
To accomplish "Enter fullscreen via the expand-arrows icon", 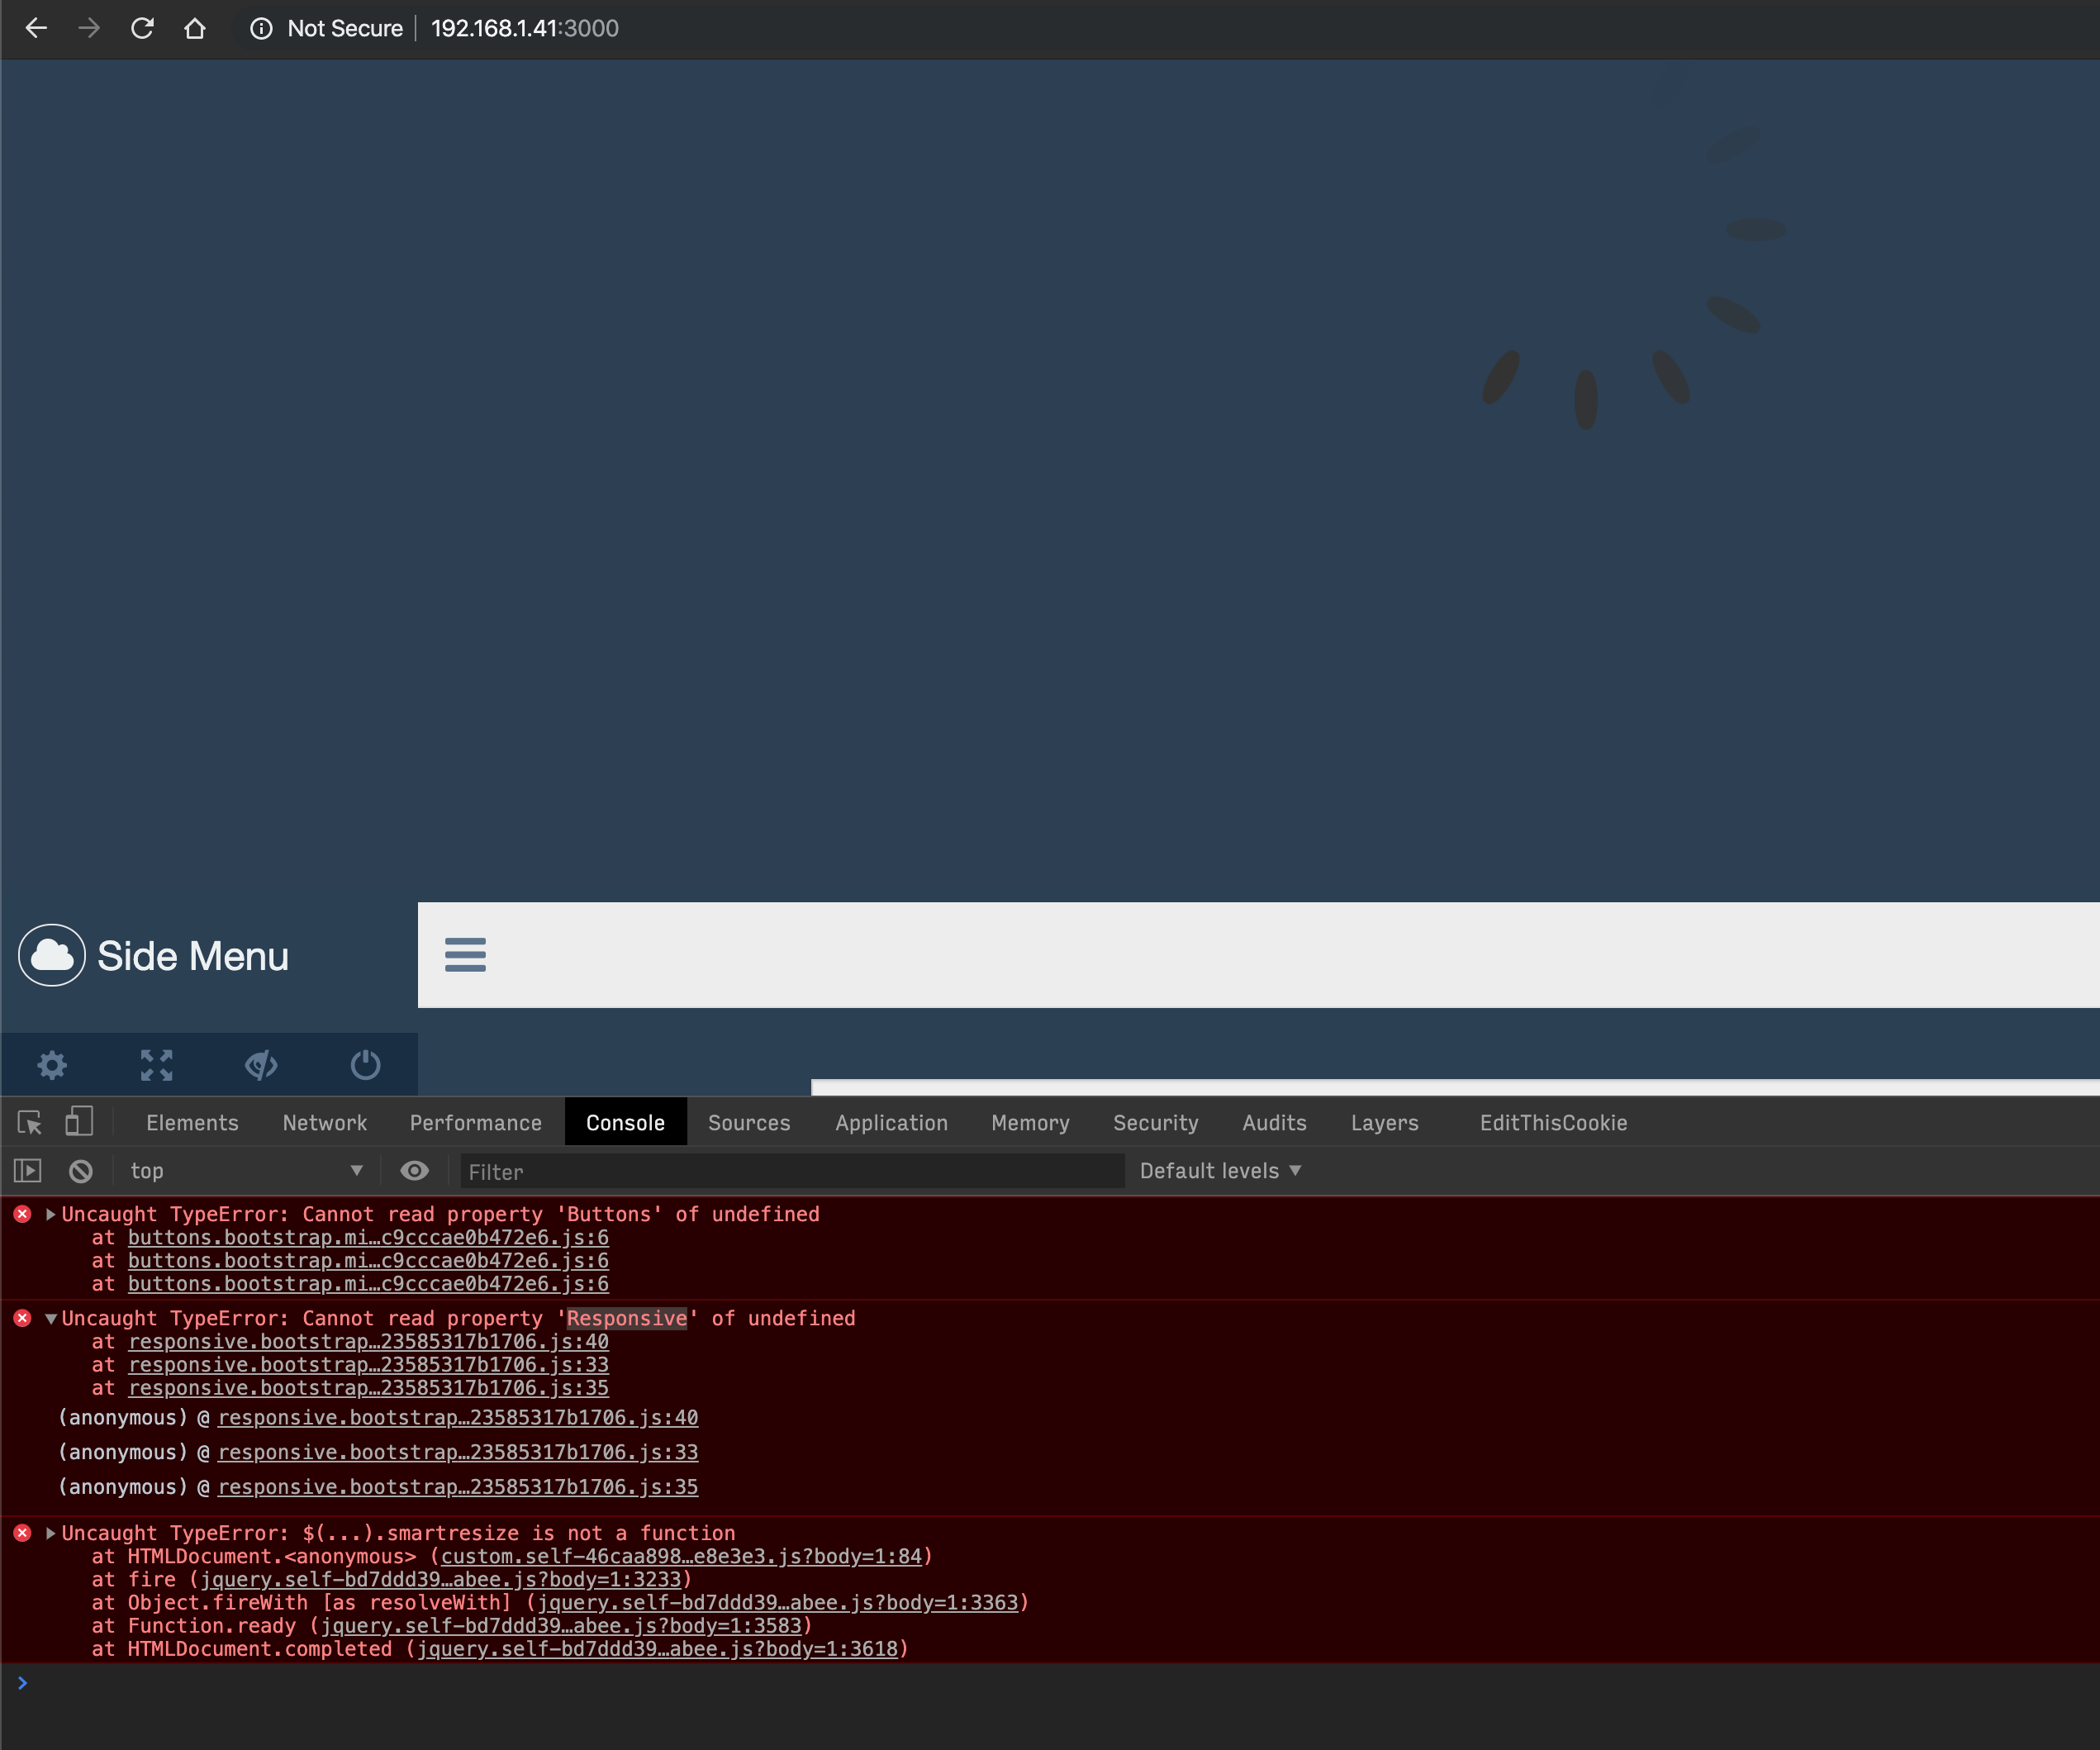I will pos(156,1064).
